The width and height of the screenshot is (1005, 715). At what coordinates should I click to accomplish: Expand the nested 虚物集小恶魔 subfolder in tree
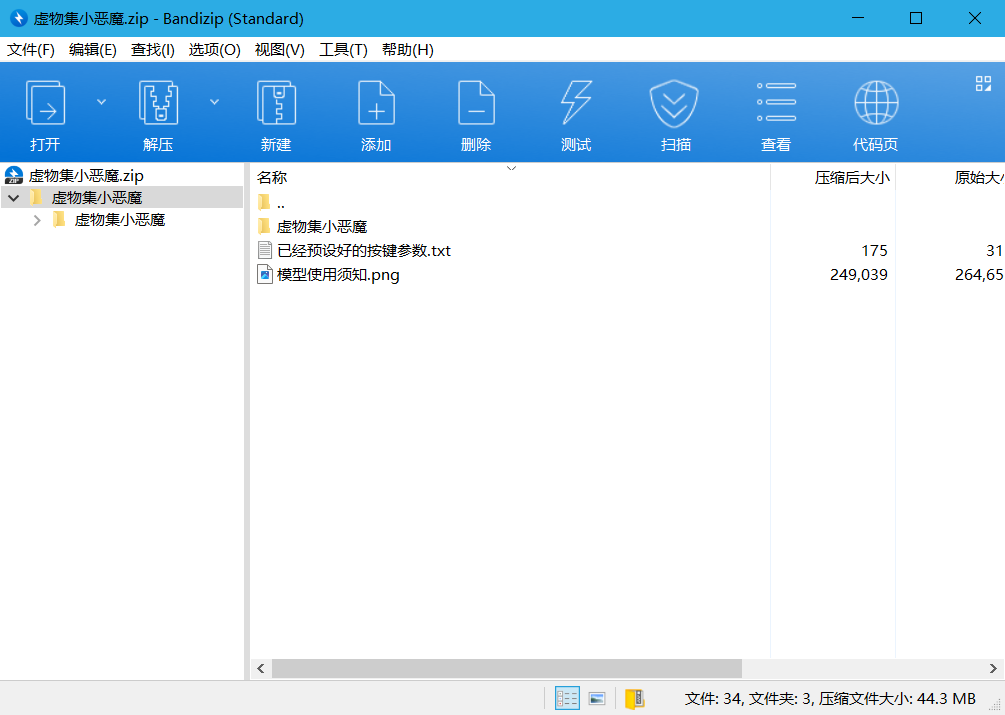[x=37, y=220]
